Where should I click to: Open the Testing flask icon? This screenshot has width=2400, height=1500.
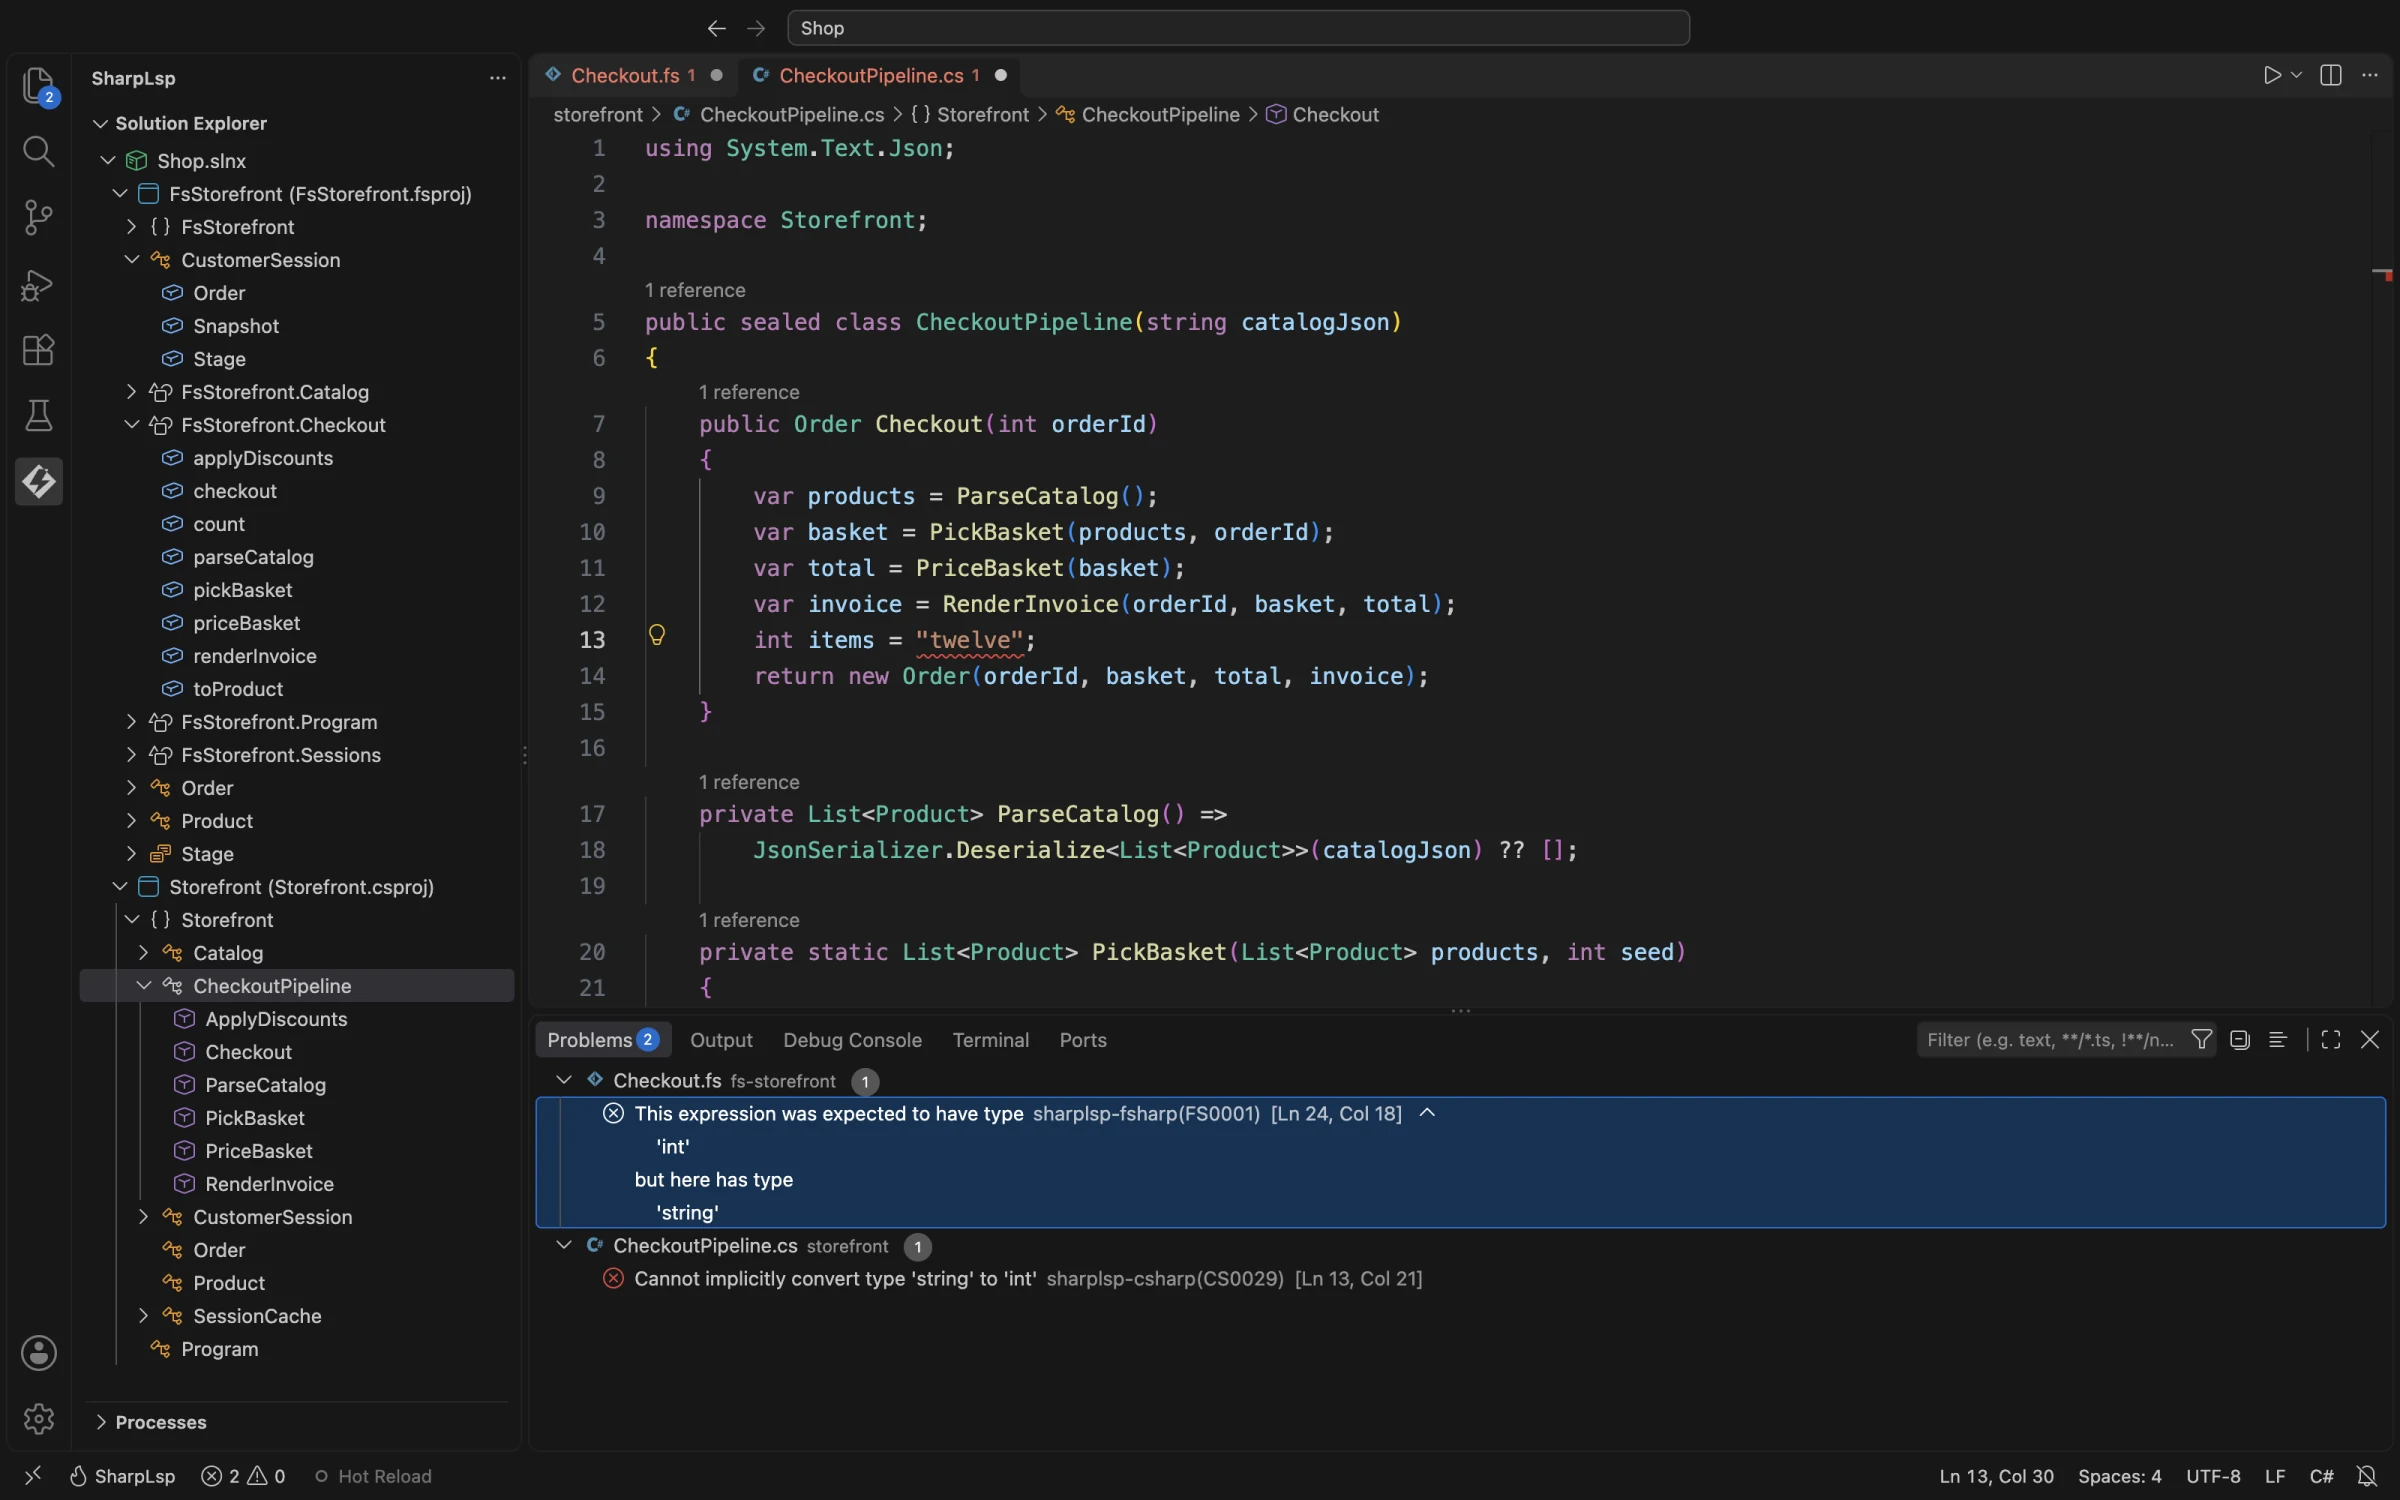pos(38,416)
